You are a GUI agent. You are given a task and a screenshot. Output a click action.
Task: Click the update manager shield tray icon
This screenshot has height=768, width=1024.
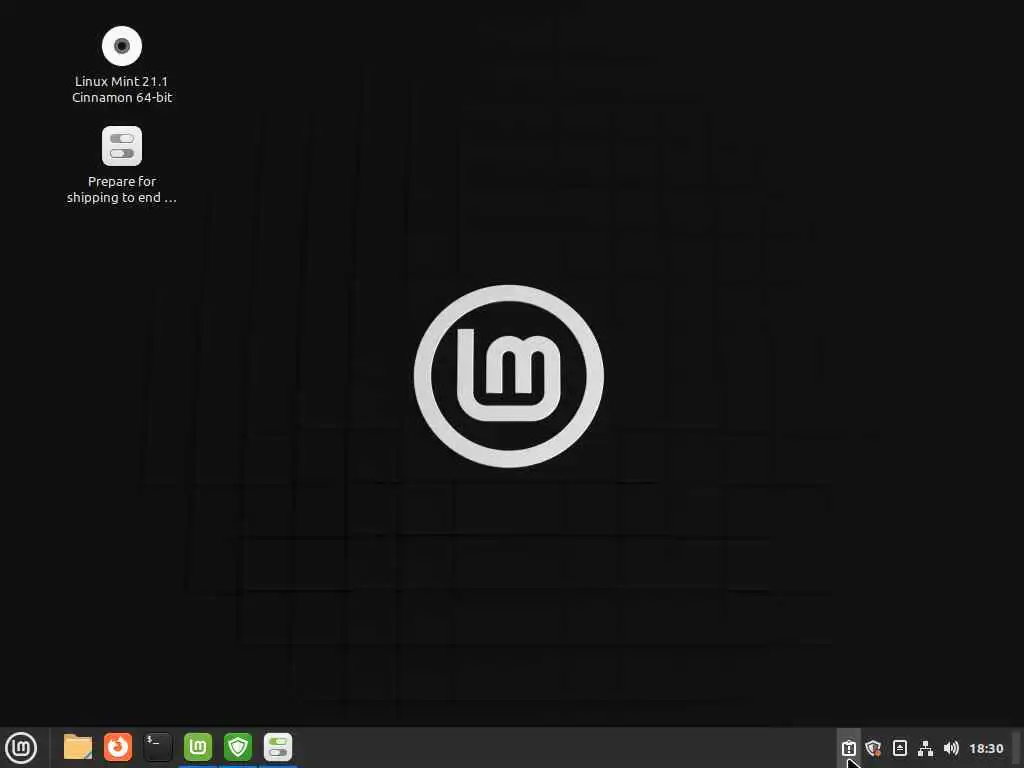point(874,748)
